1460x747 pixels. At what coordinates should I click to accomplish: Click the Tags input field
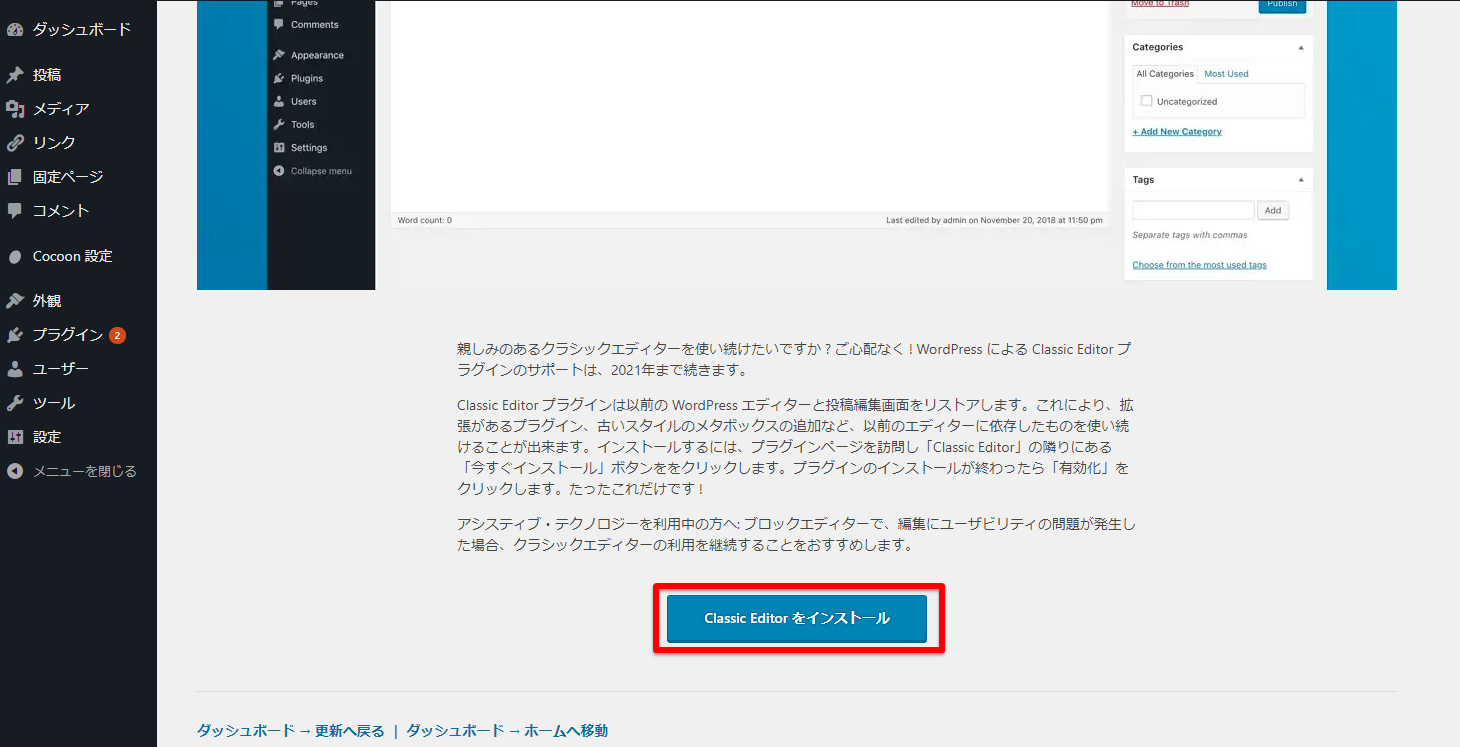click(1193, 211)
